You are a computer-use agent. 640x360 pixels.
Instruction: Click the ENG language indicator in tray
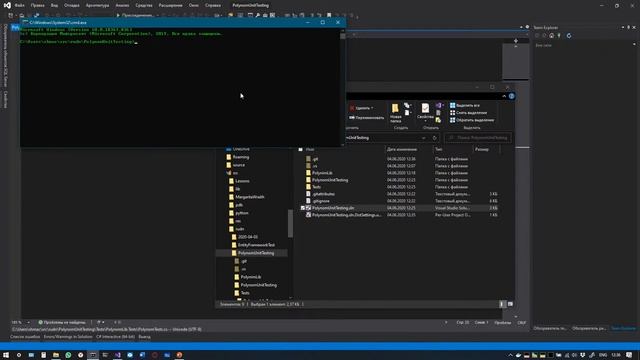(603, 355)
